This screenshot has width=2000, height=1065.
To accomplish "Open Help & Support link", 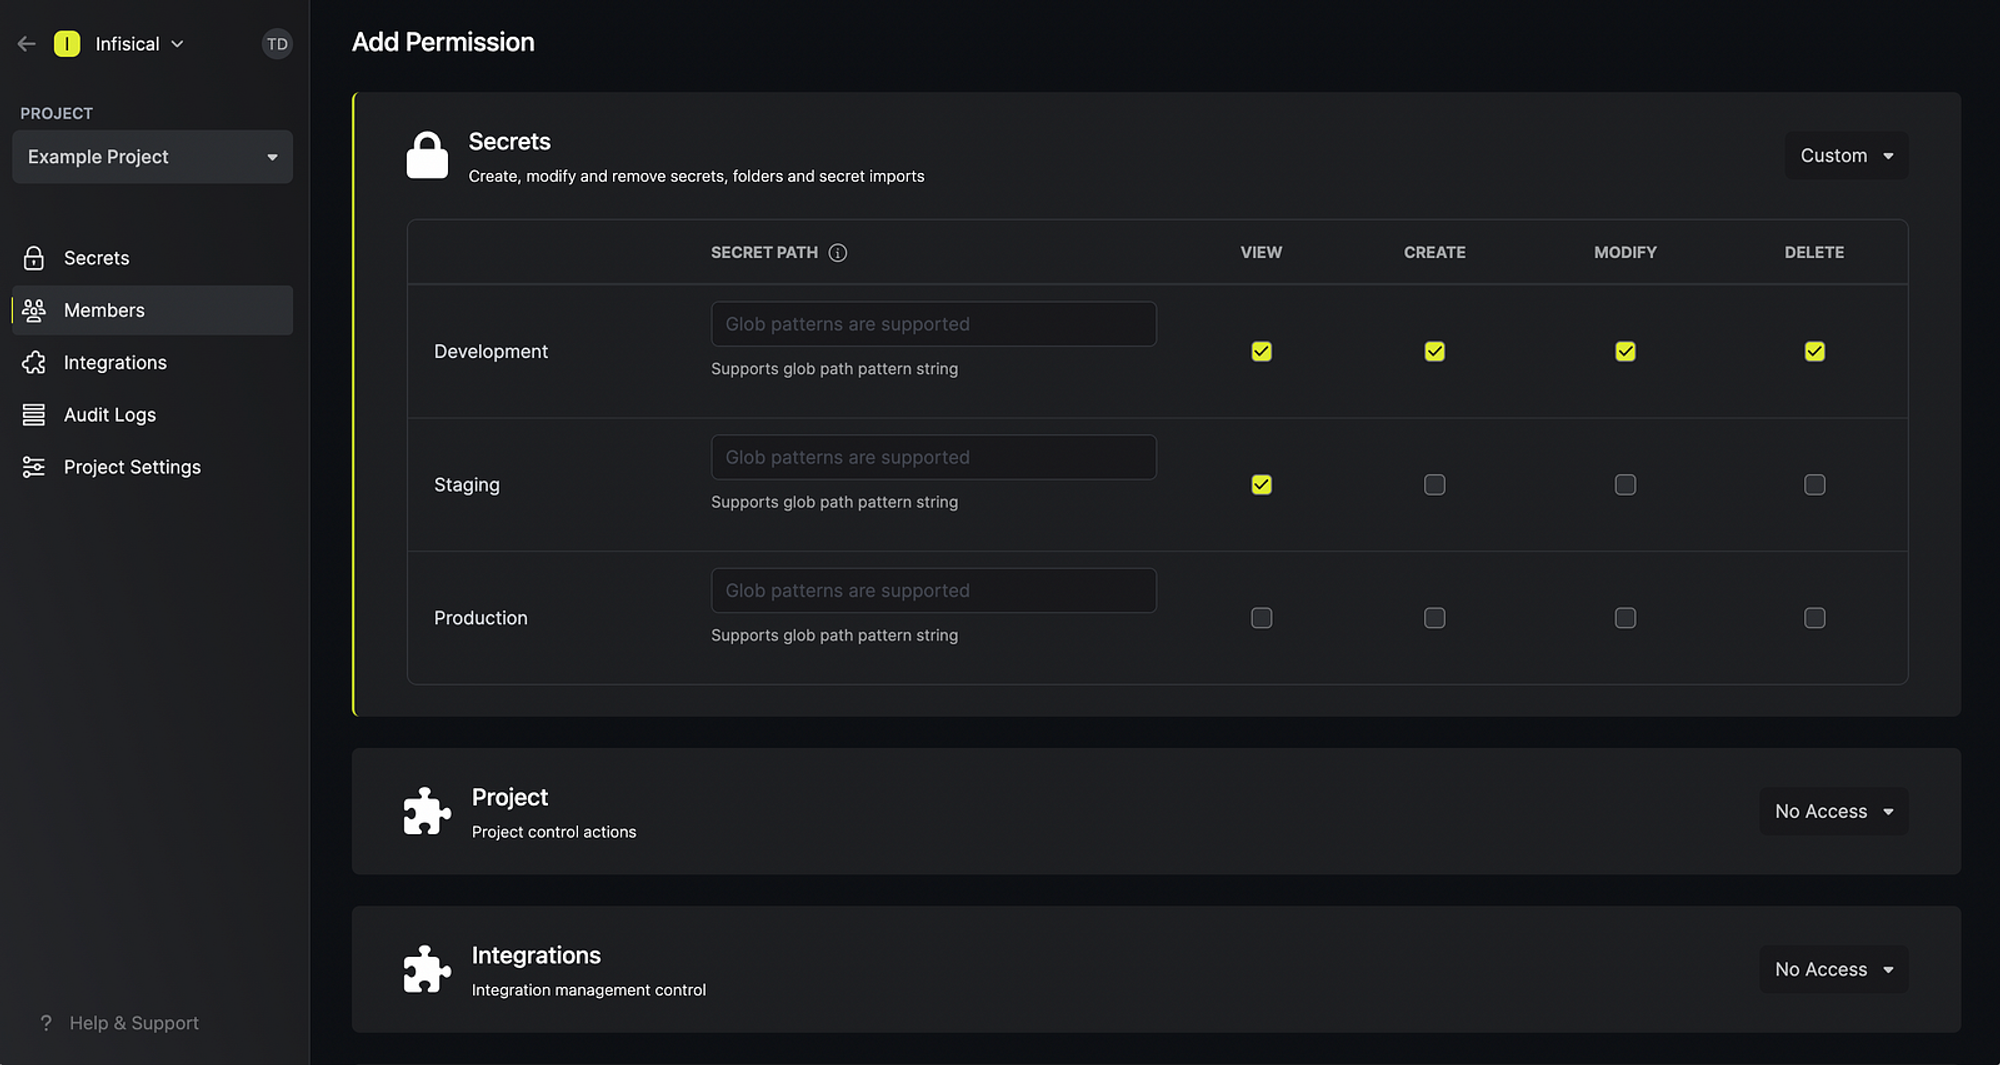I will (x=133, y=1023).
